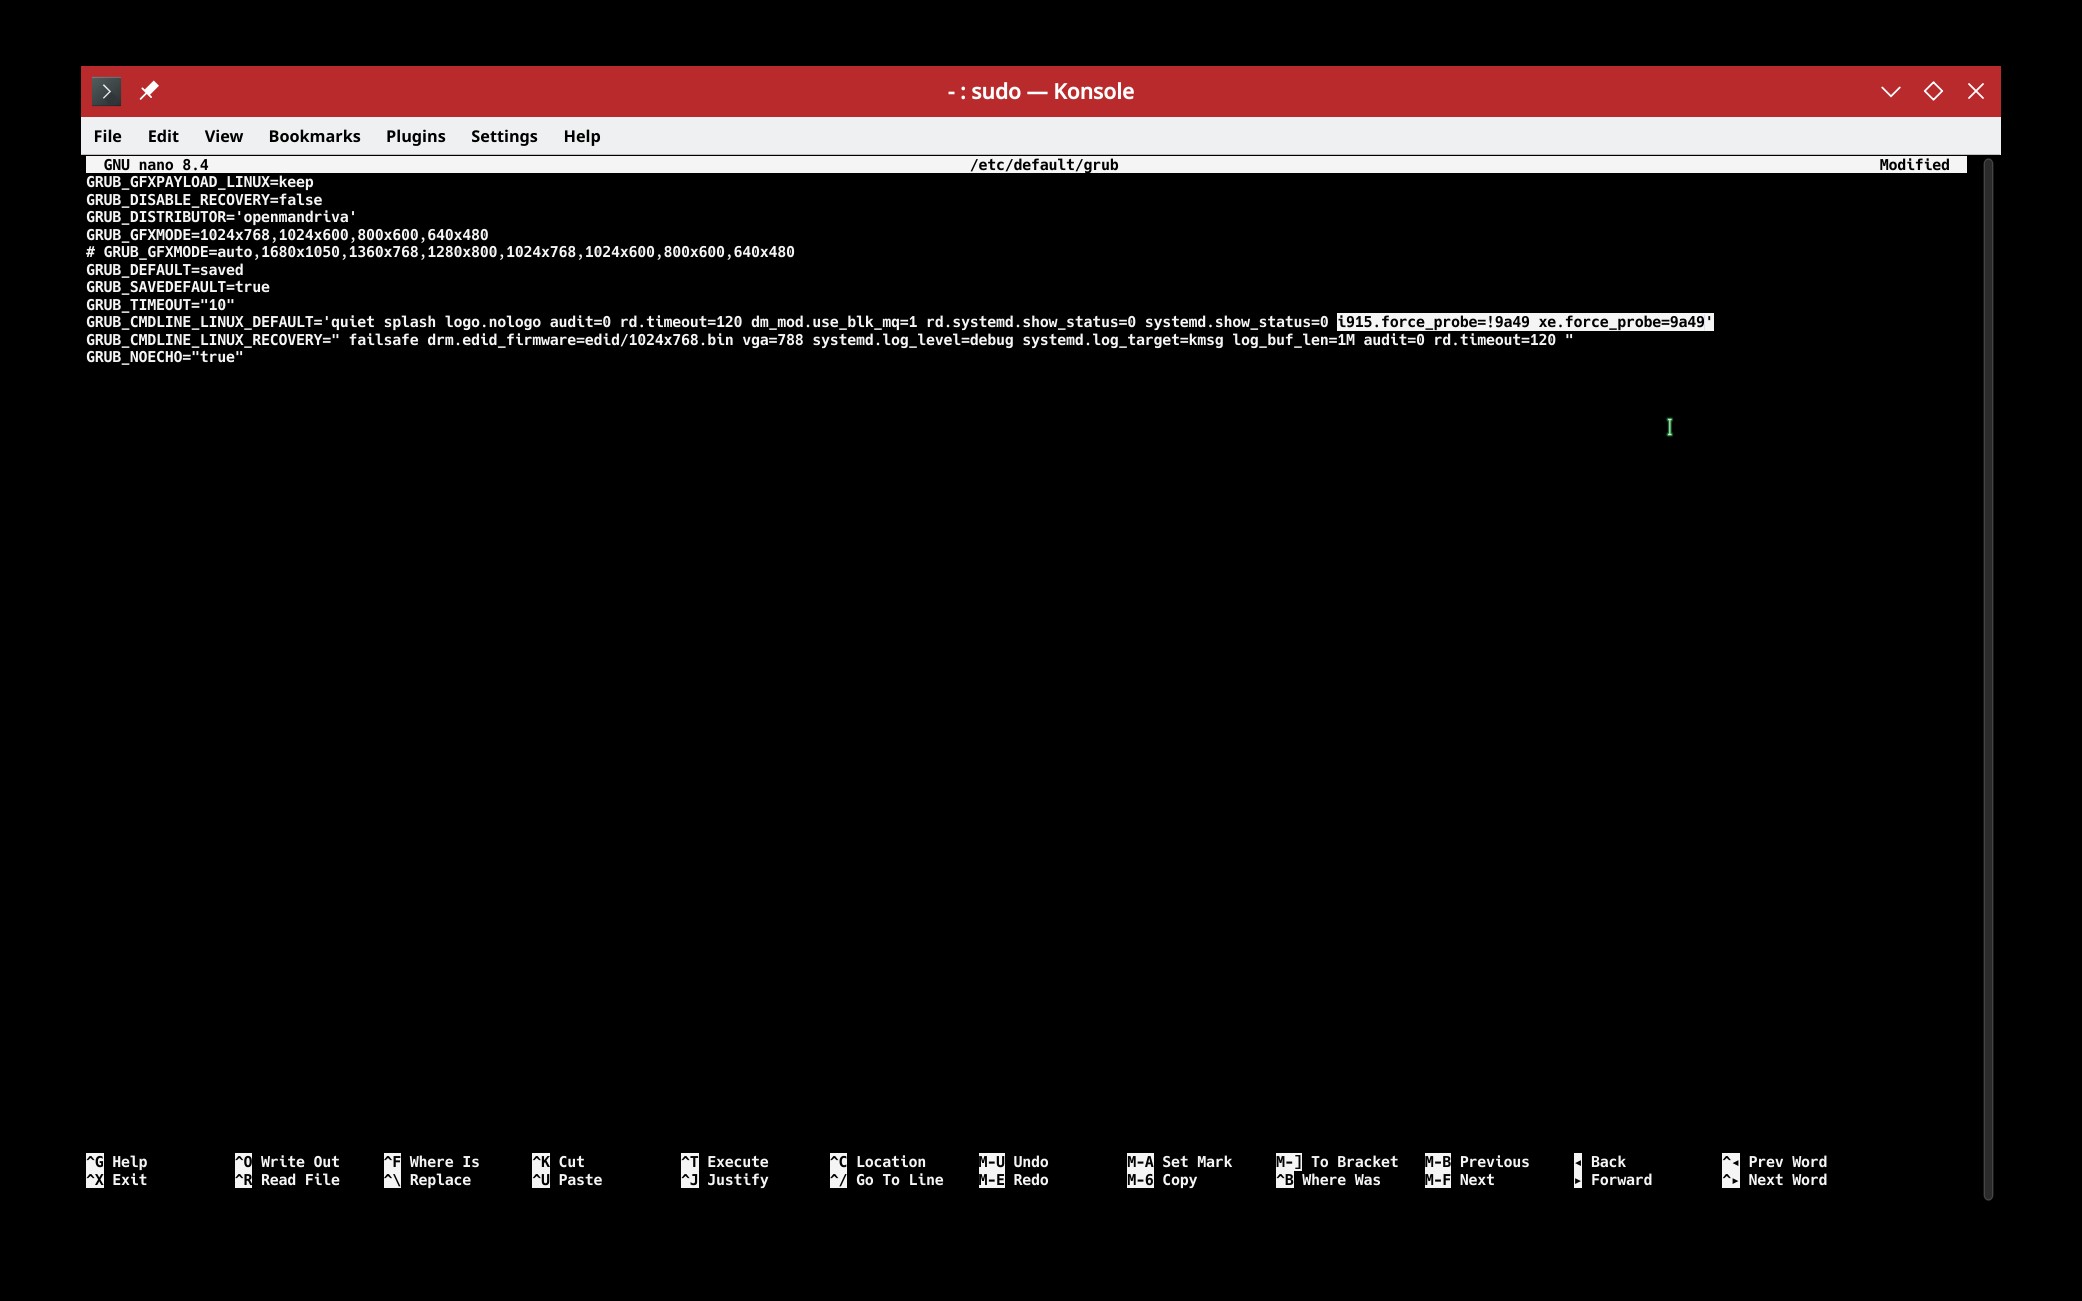Image resolution: width=2082 pixels, height=1301 pixels.
Task: Click the GRUB_TIMEOUT="10" line
Action: [x=160, y=305]
